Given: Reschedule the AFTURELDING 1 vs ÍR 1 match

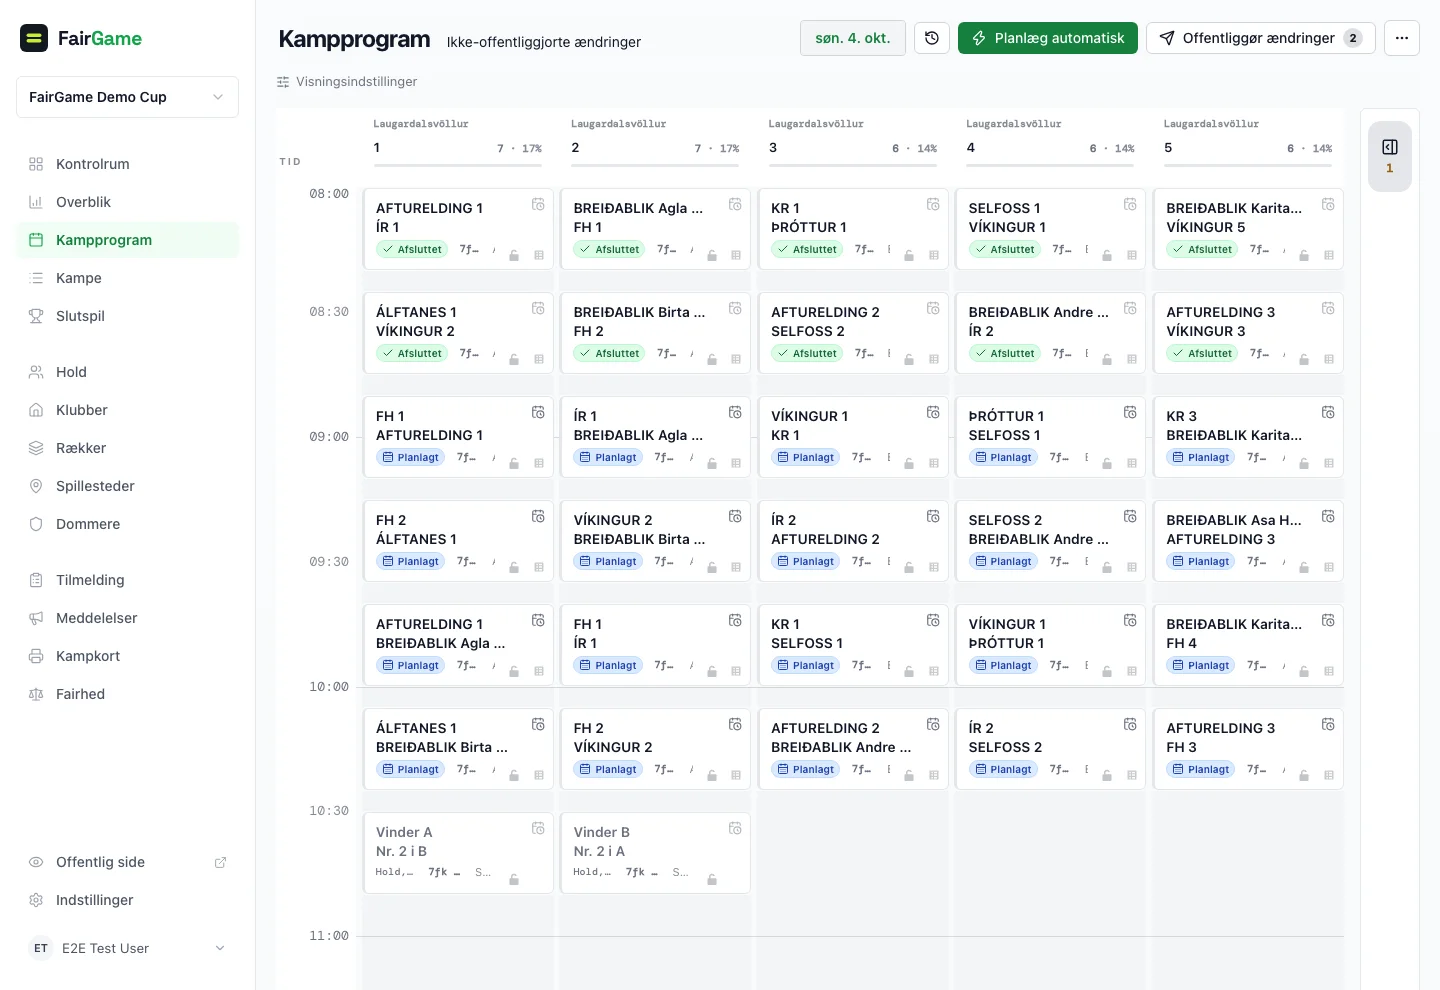Looking at the screenshot, I should pyautogui.click(x=538, y=204).
